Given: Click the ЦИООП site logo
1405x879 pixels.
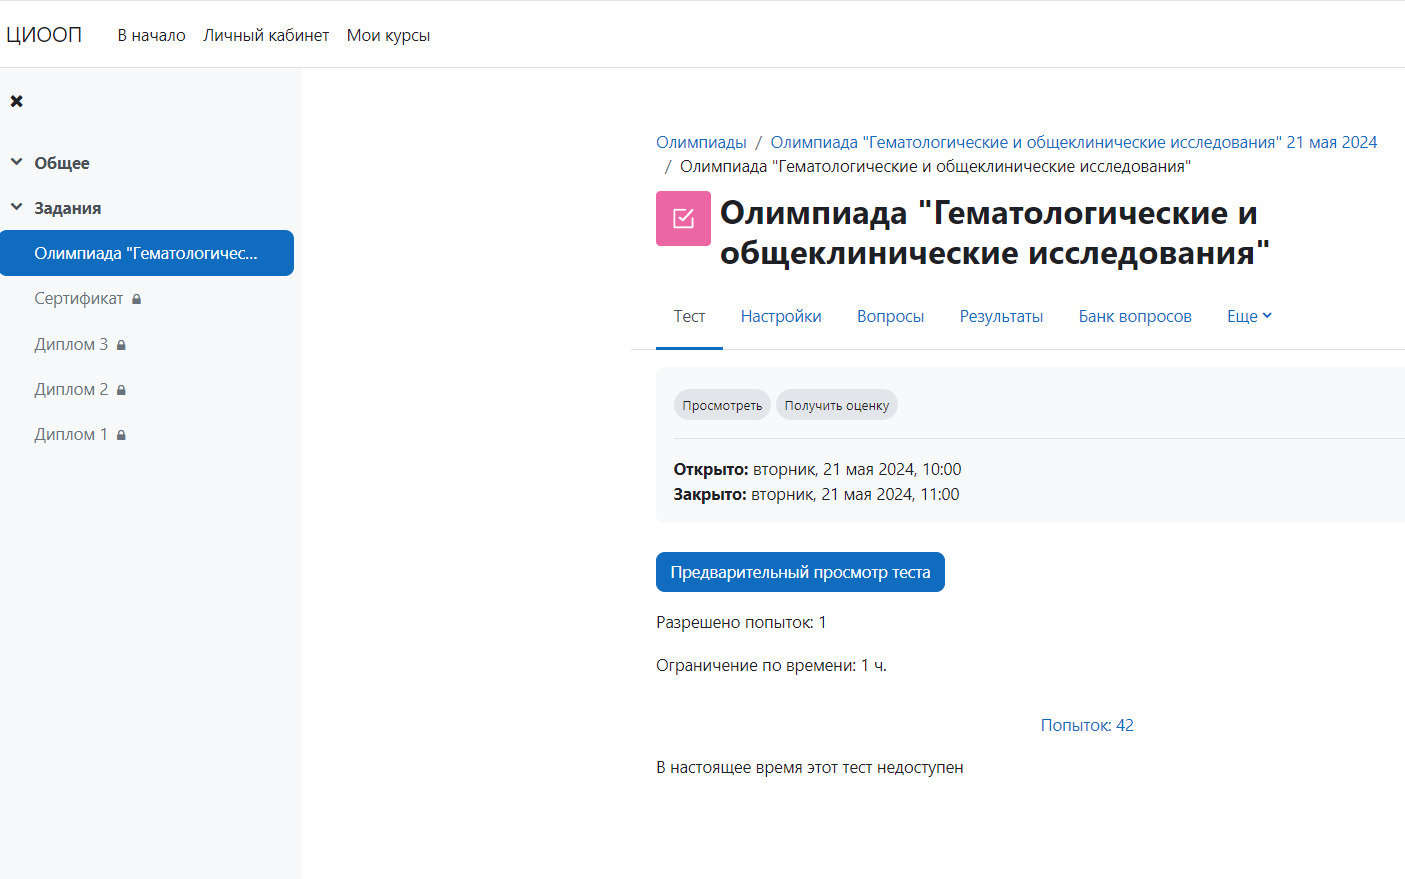Looking at the screenshot, I should click(44, 35).
